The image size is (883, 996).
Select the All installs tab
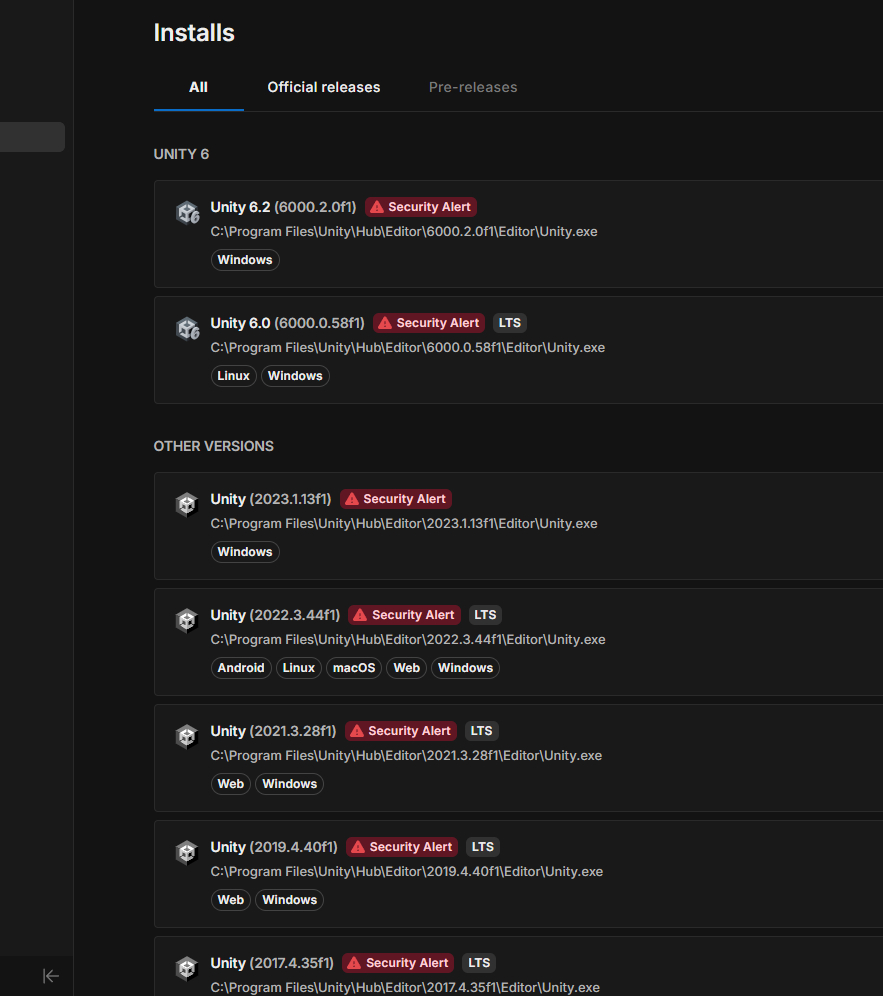198,87
